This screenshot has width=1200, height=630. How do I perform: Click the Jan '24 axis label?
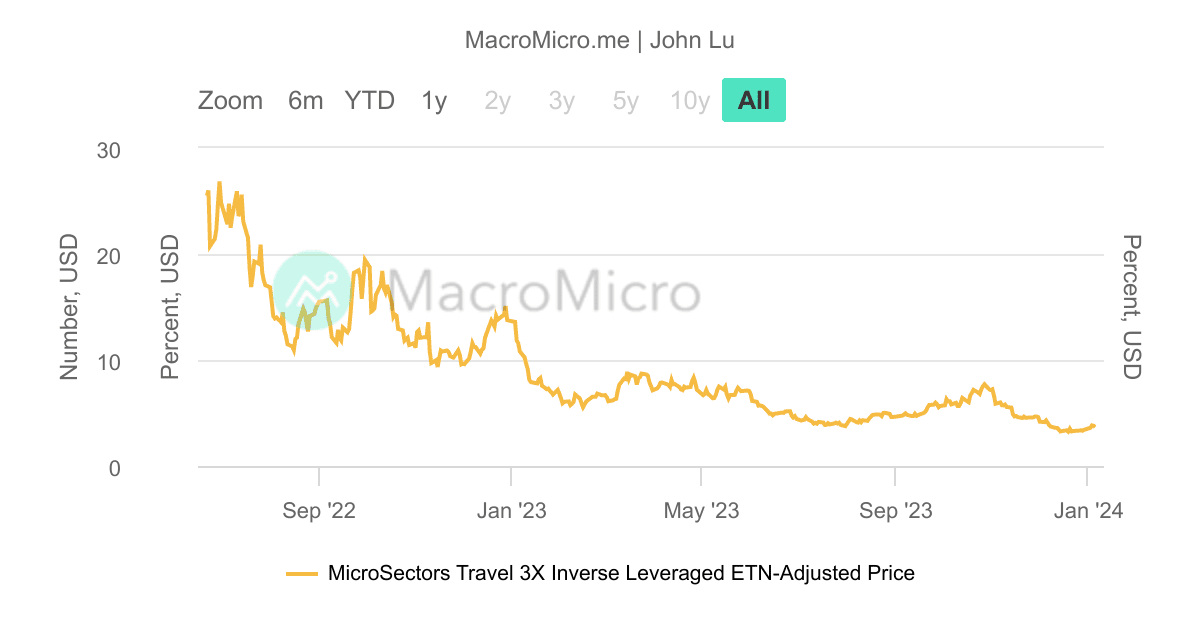coord(1087,510)
